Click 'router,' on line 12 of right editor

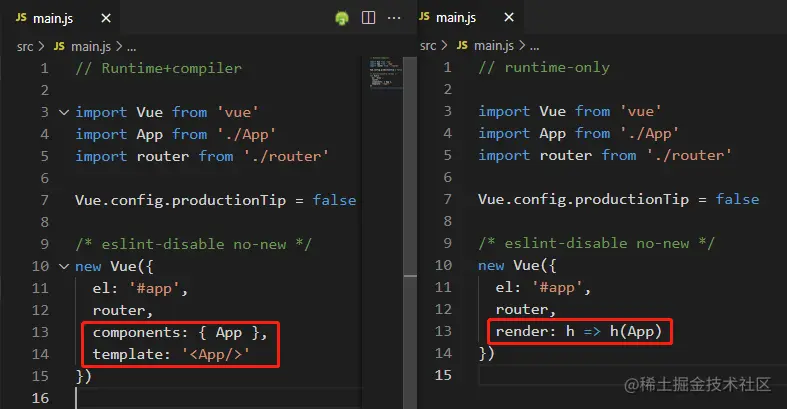click(526, 309)
